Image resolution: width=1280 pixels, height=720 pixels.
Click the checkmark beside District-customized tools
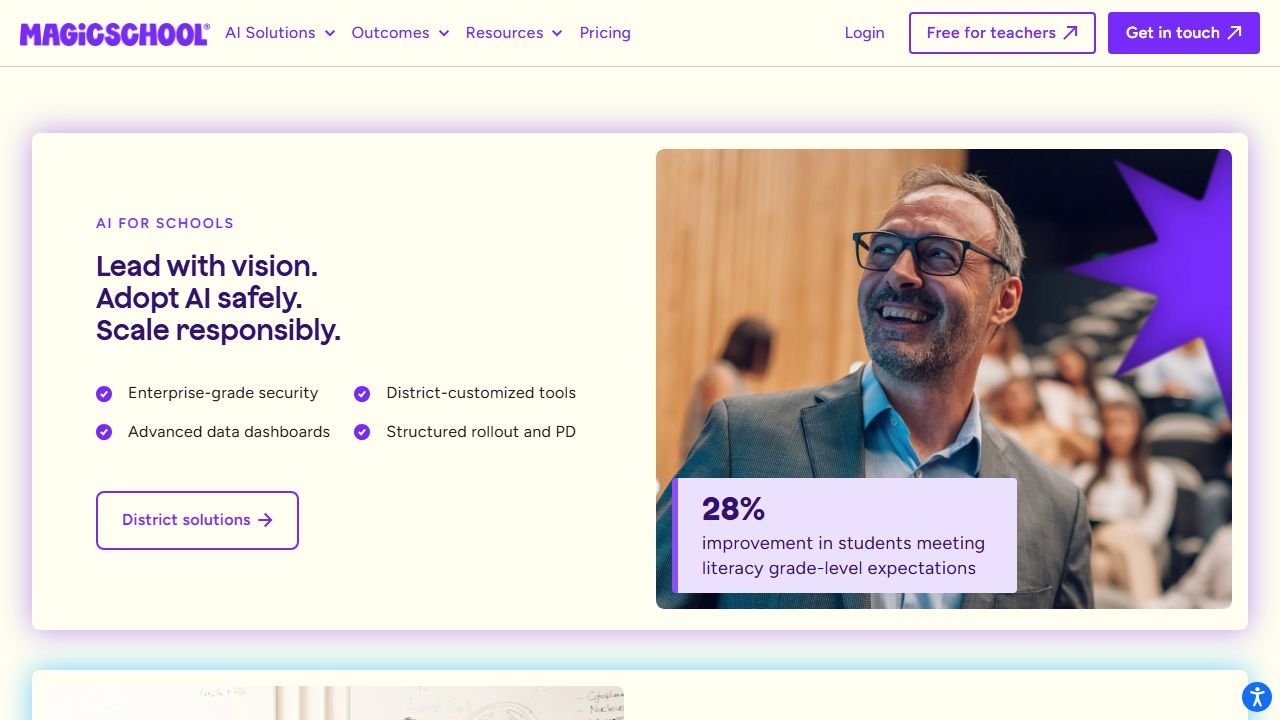click(362, 394)
